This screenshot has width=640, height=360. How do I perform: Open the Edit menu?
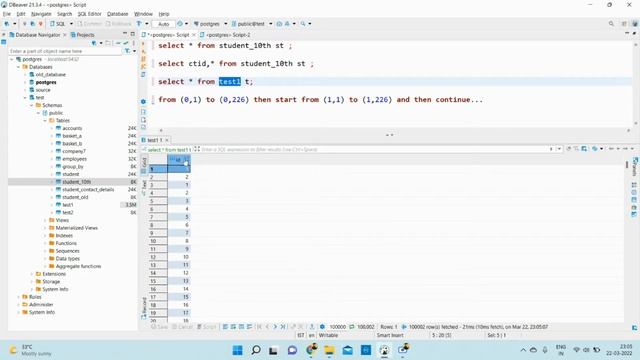pyautogui.click(x=21, y=14)
